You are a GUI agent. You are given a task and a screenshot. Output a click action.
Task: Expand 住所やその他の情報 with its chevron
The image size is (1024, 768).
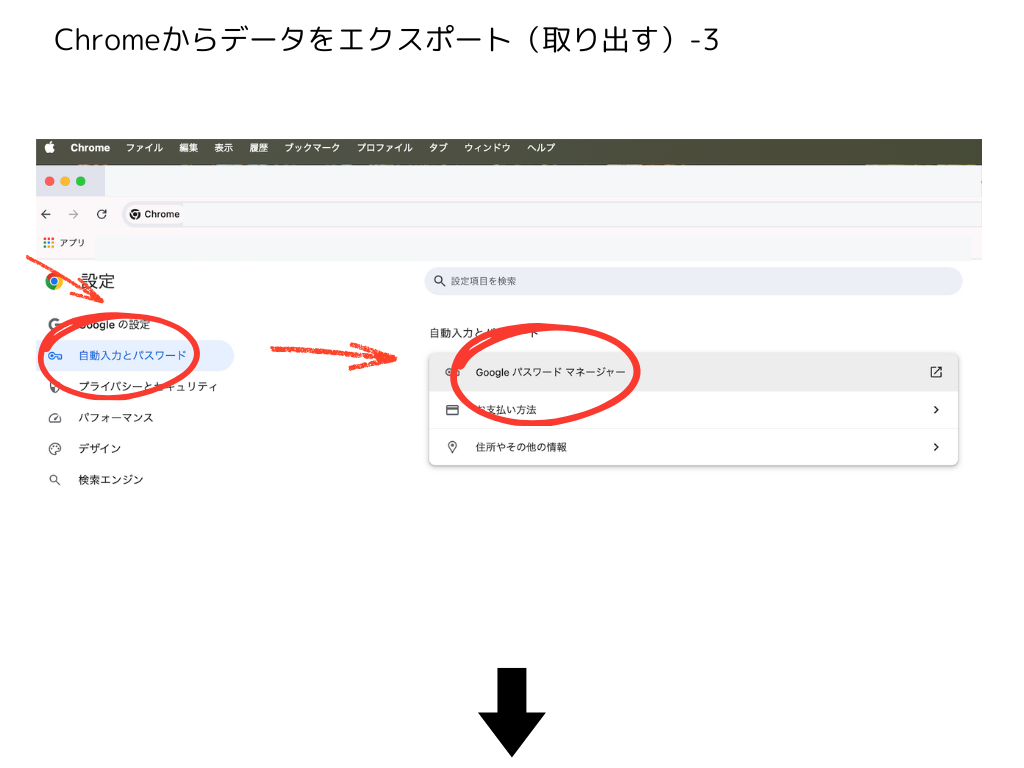pyautogui.click(x=936, y=447)
